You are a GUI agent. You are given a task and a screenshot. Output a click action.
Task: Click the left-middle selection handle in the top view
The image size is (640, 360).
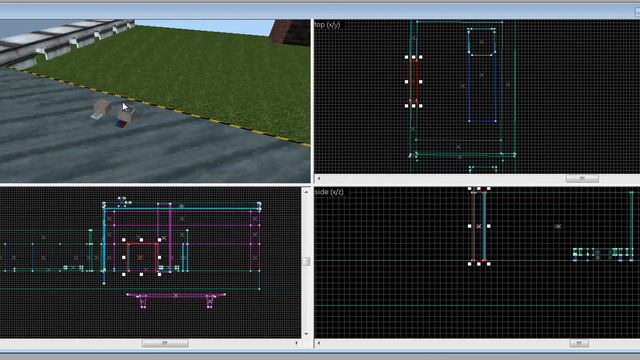click(x=407, y=82)
